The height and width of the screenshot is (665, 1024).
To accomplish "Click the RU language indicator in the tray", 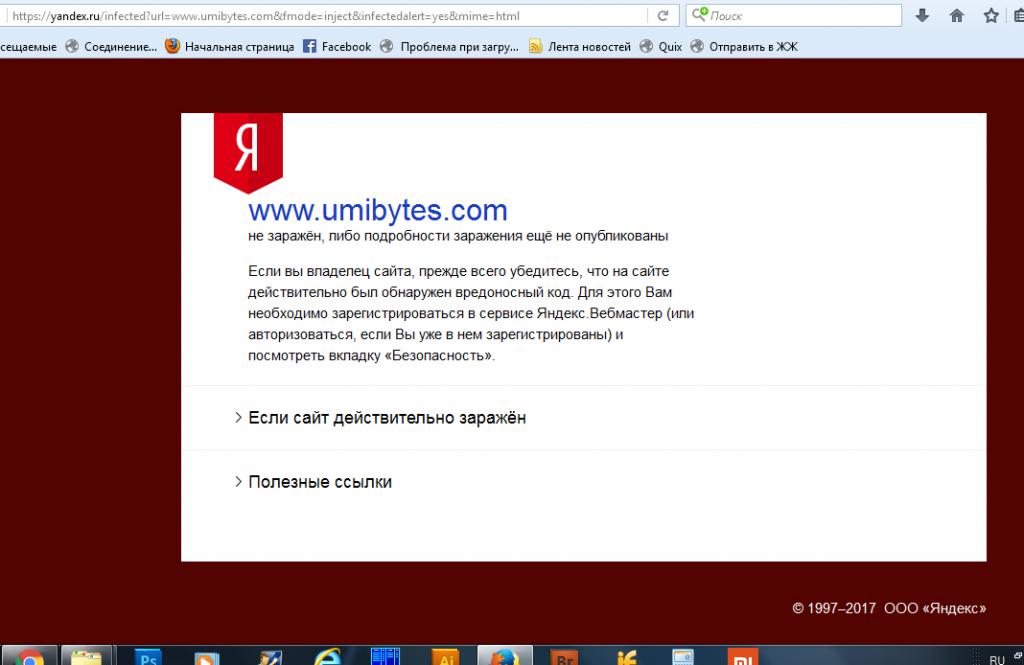I will click(997, 660).
